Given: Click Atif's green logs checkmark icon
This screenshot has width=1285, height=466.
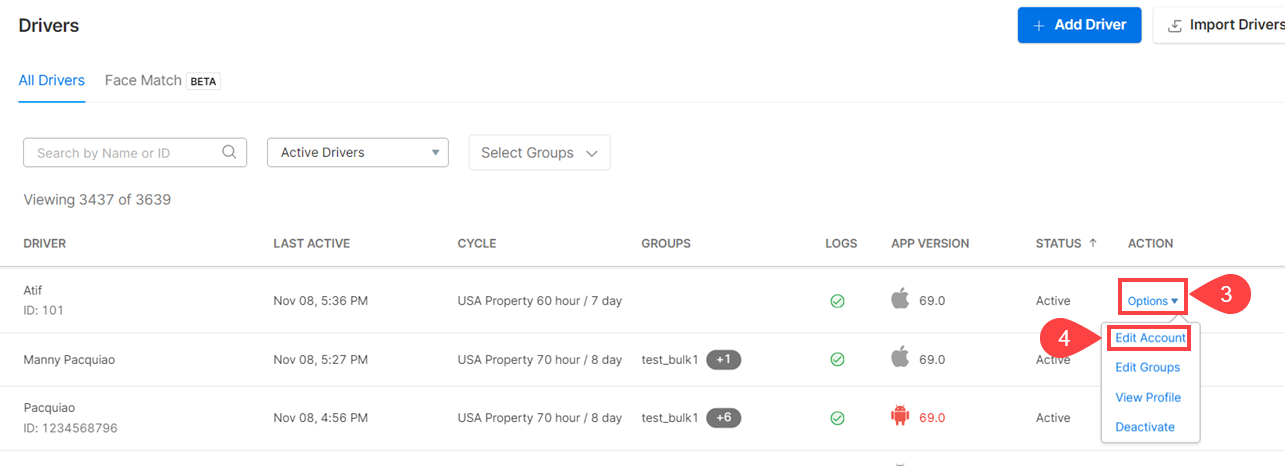Looking at the screenshot, I should [x=838, y=301].
